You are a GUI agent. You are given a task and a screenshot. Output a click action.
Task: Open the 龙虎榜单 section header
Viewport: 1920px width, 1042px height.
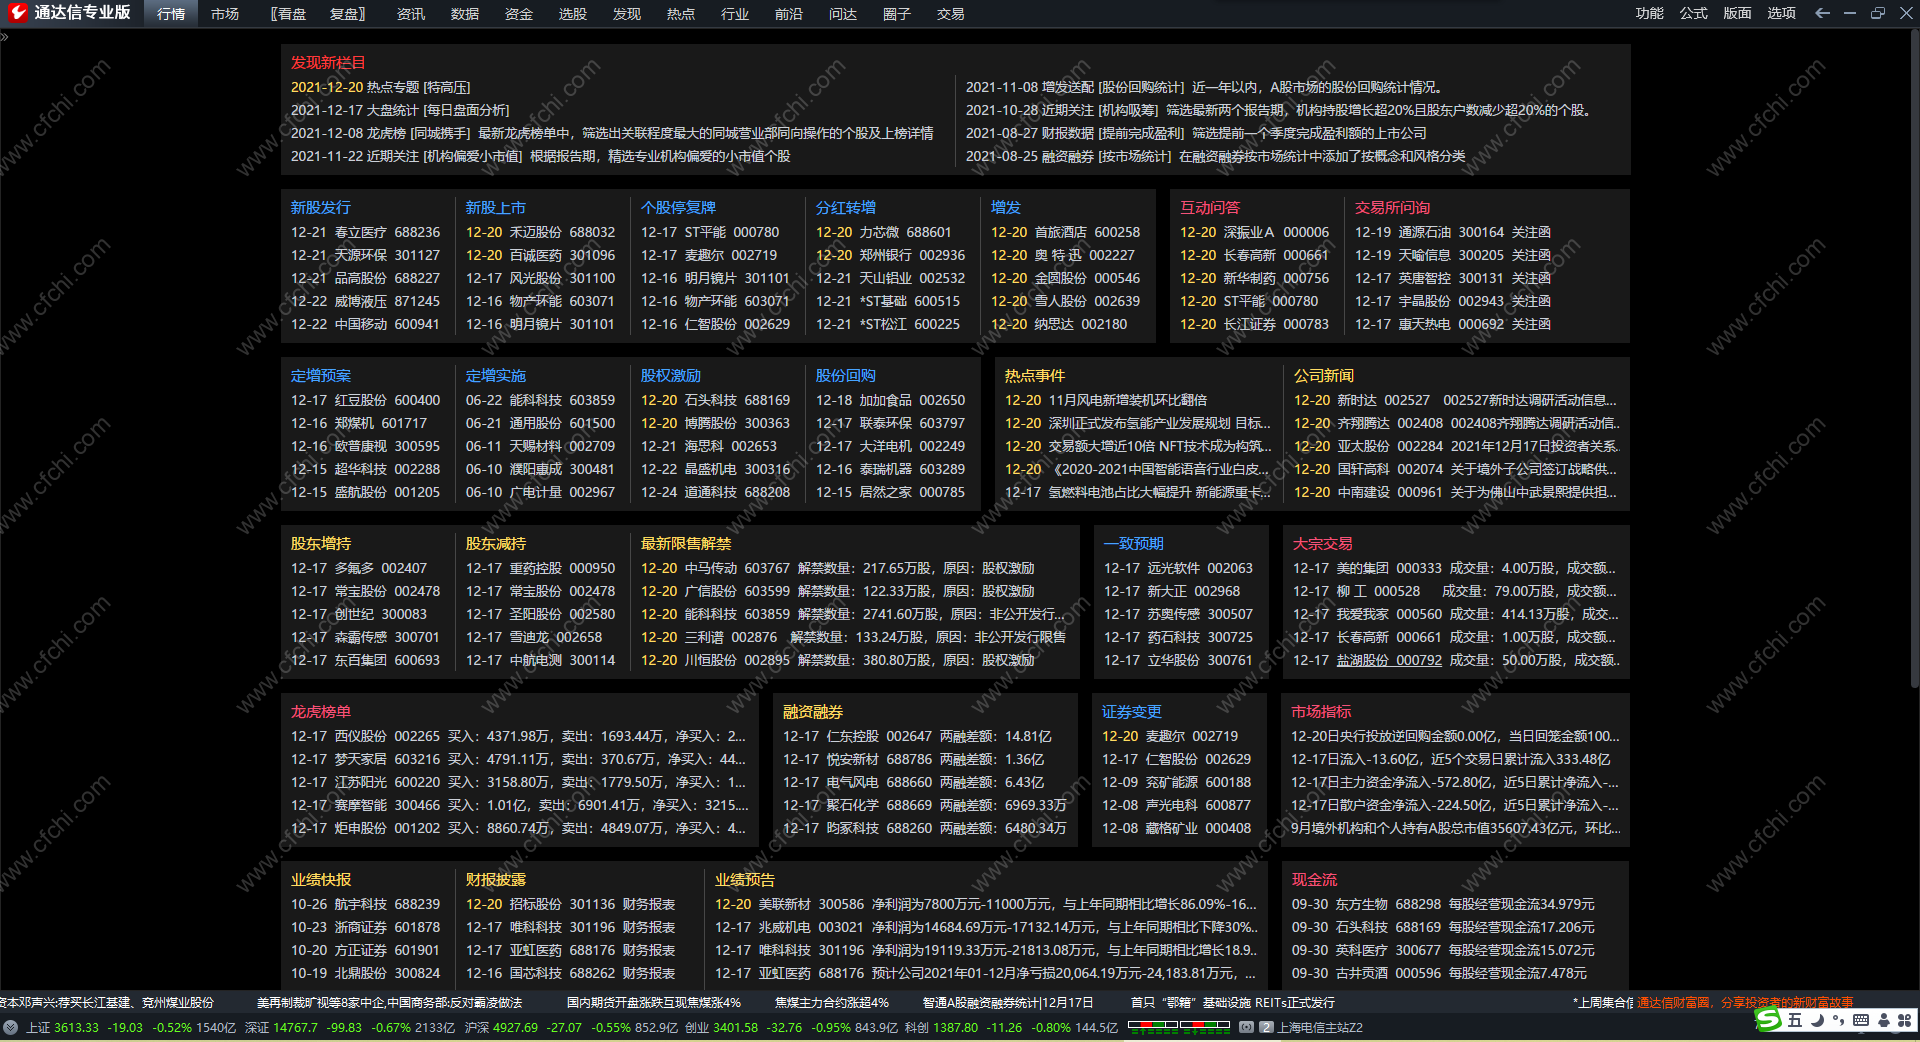pyautogui.click(x=321, y=712)
